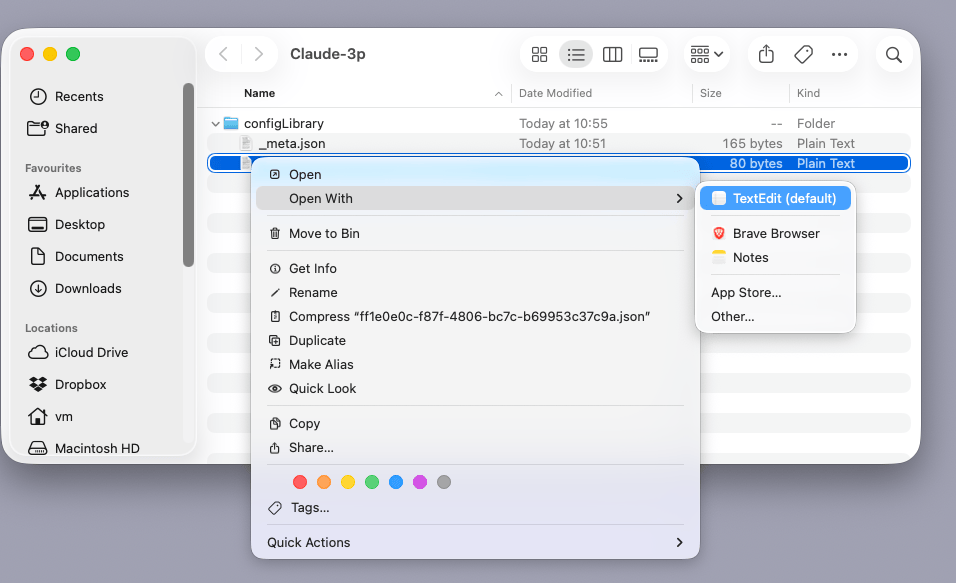Click the Share toolbar icon
Screen dimensions: 956x583
click(x=766, y=54)
